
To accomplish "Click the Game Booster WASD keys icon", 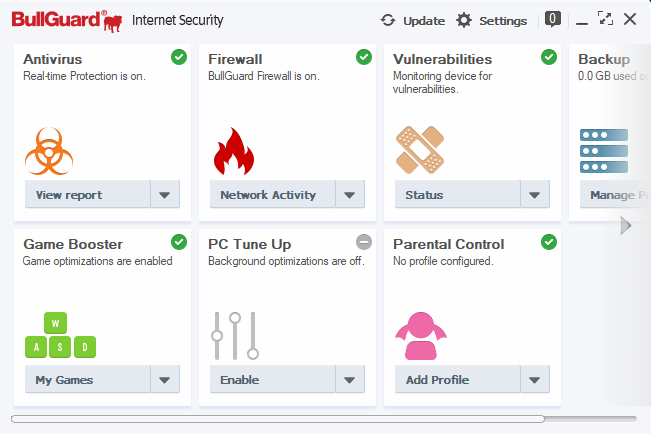I will (x=60, y=336).
